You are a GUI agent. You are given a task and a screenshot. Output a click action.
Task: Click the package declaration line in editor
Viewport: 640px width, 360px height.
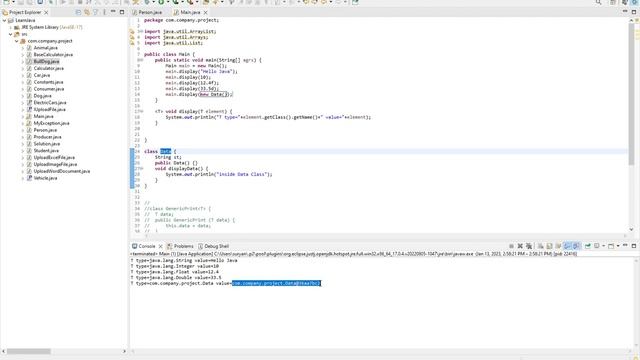pyautogui.click(x=181, y=20)
